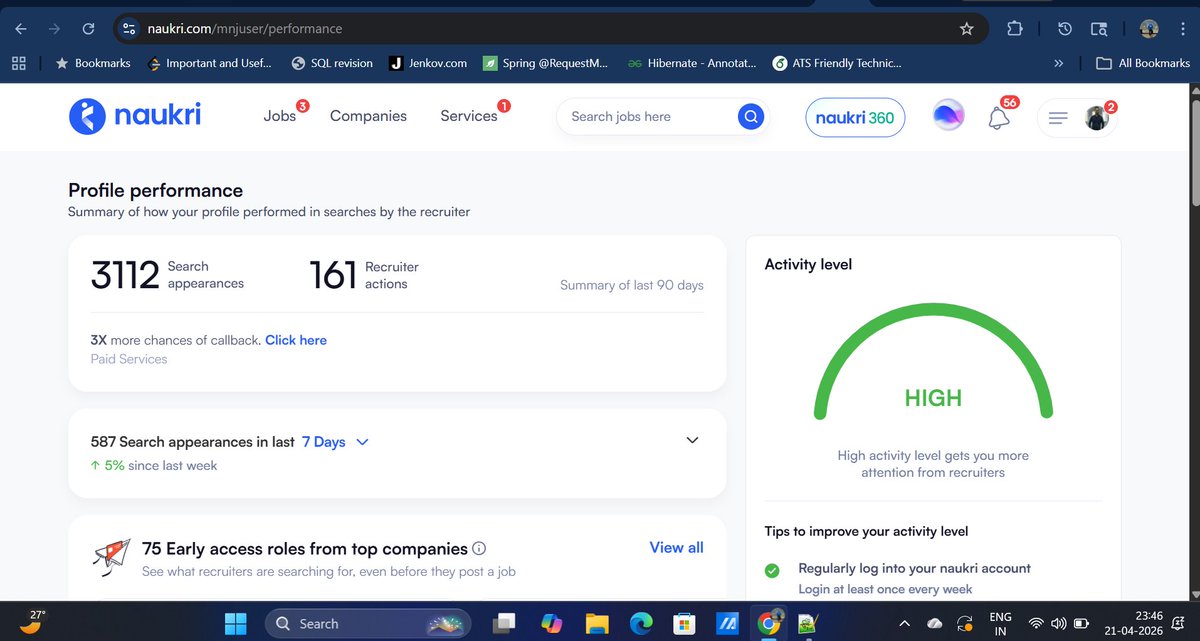Click the Windows taskbar Search box
The image size is (1200, 641).
coord(367,623)
